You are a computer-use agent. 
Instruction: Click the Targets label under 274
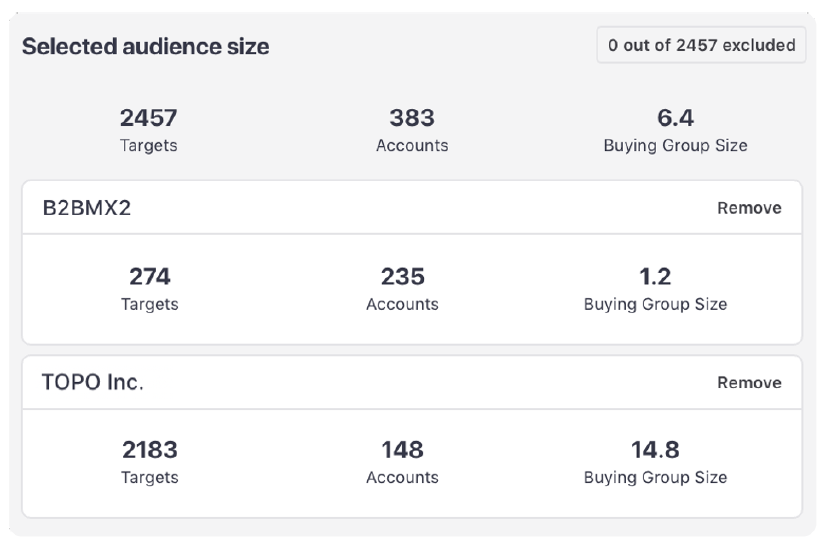point(149,304)
